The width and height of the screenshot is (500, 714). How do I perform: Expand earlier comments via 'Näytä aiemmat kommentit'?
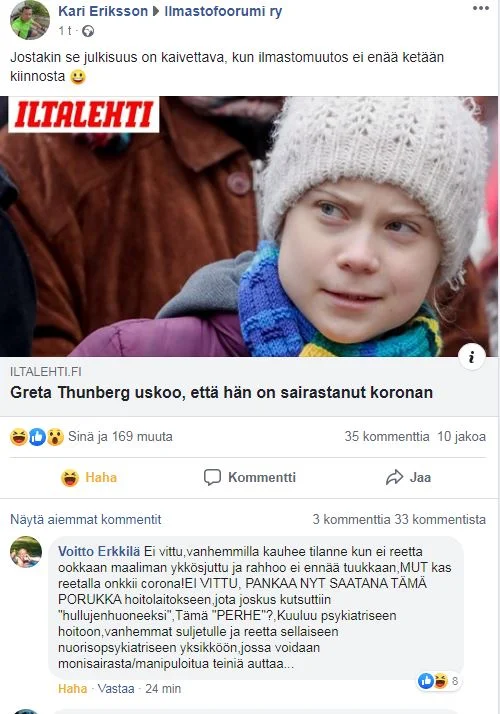(86, 519)
